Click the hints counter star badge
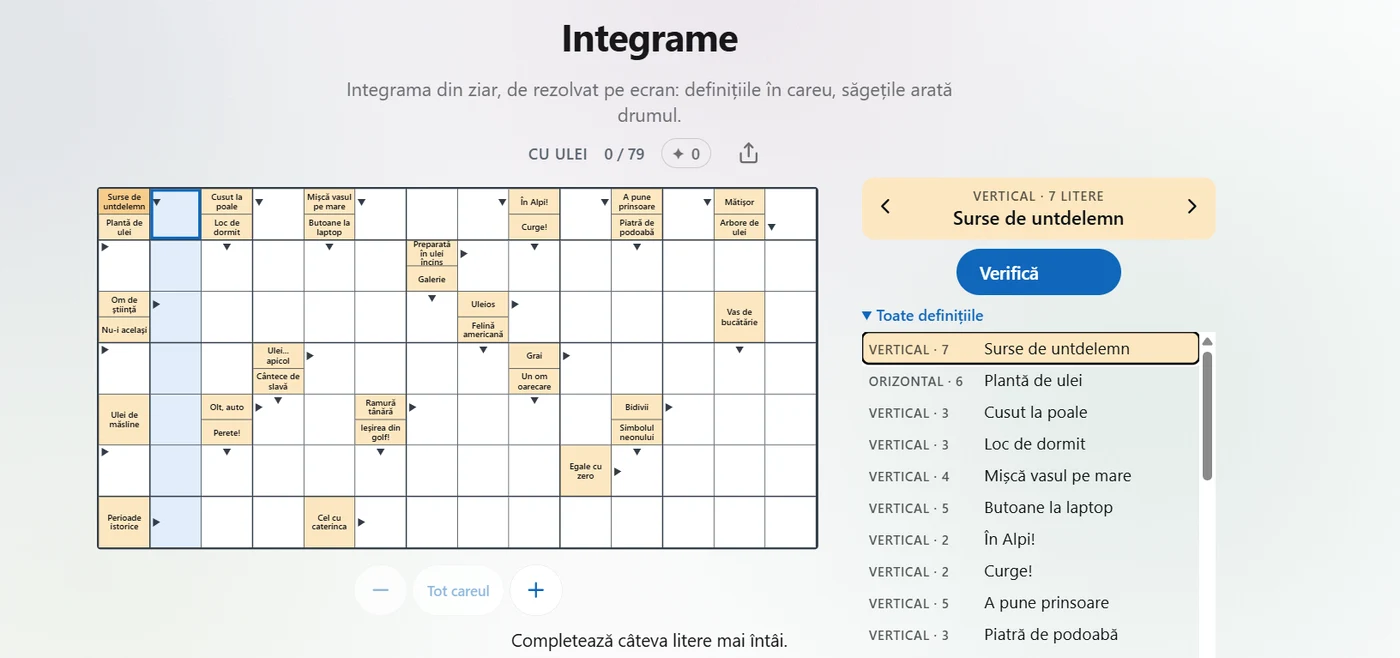 tap(686, 154)
